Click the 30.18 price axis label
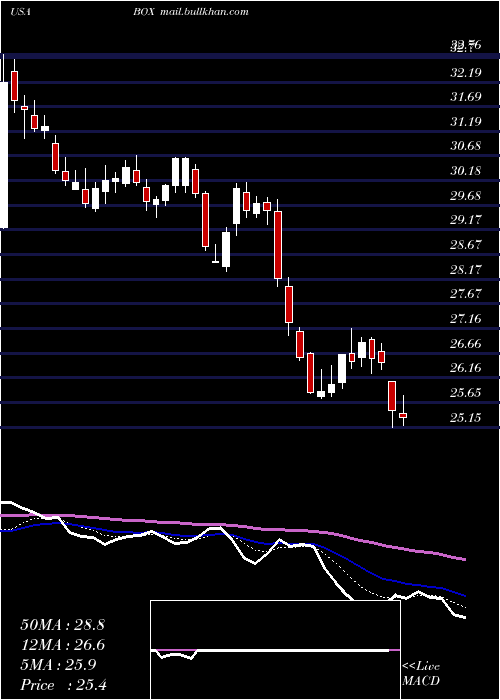This screenshot has height=700, width=500. (466, 171)
